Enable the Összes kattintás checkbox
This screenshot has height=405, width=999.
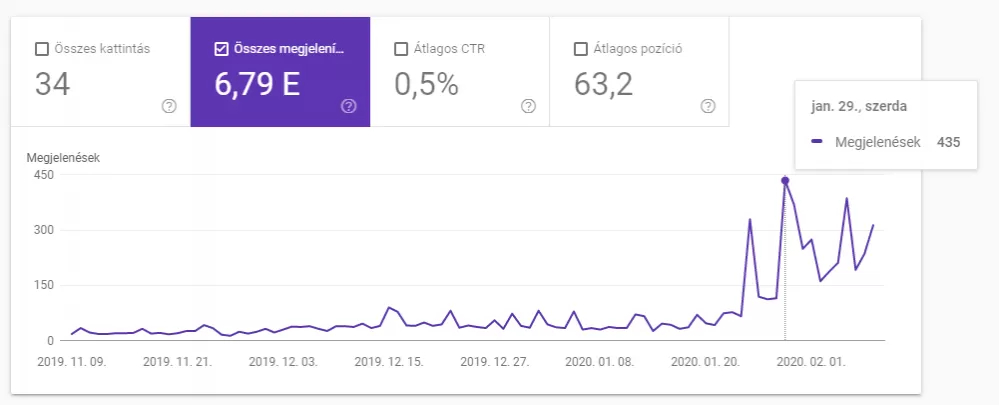click(41, 49)
